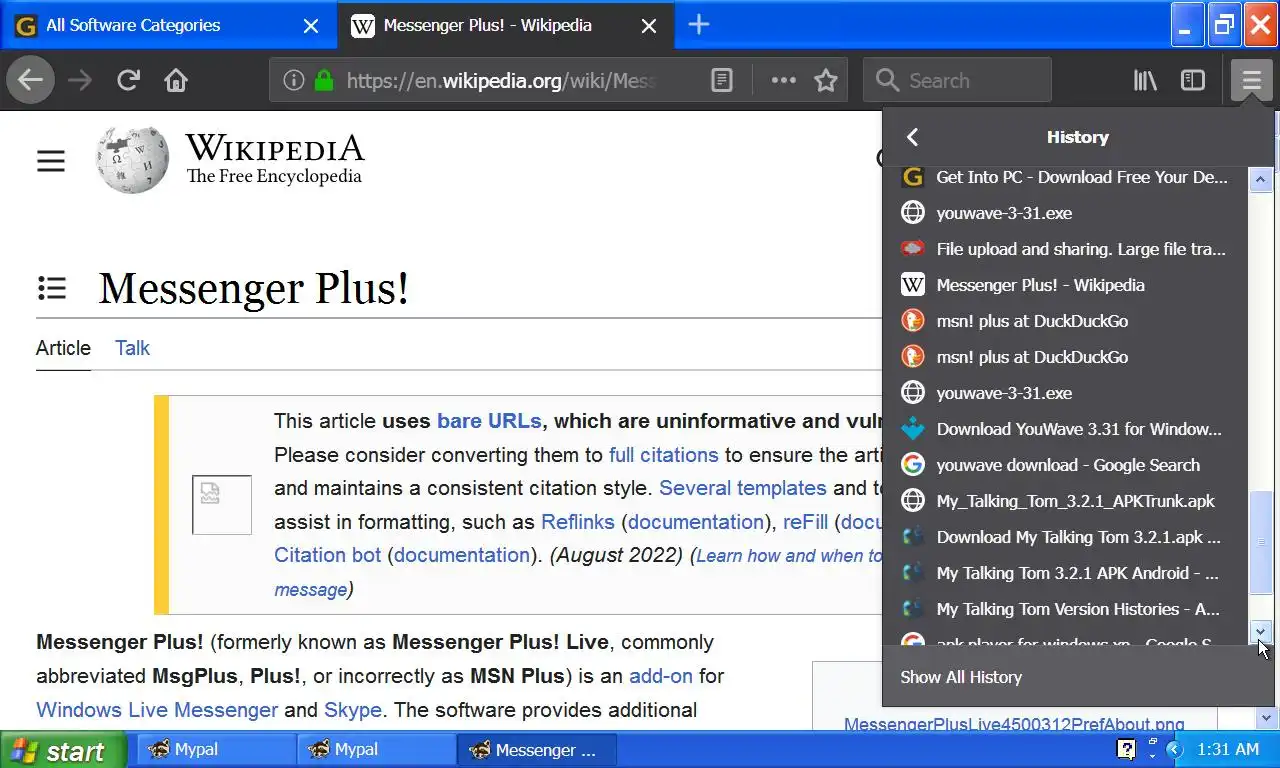Switch to first Mypal taskbar window
Viewport: 1280px width, 768px height.
[x=216, y=750]
